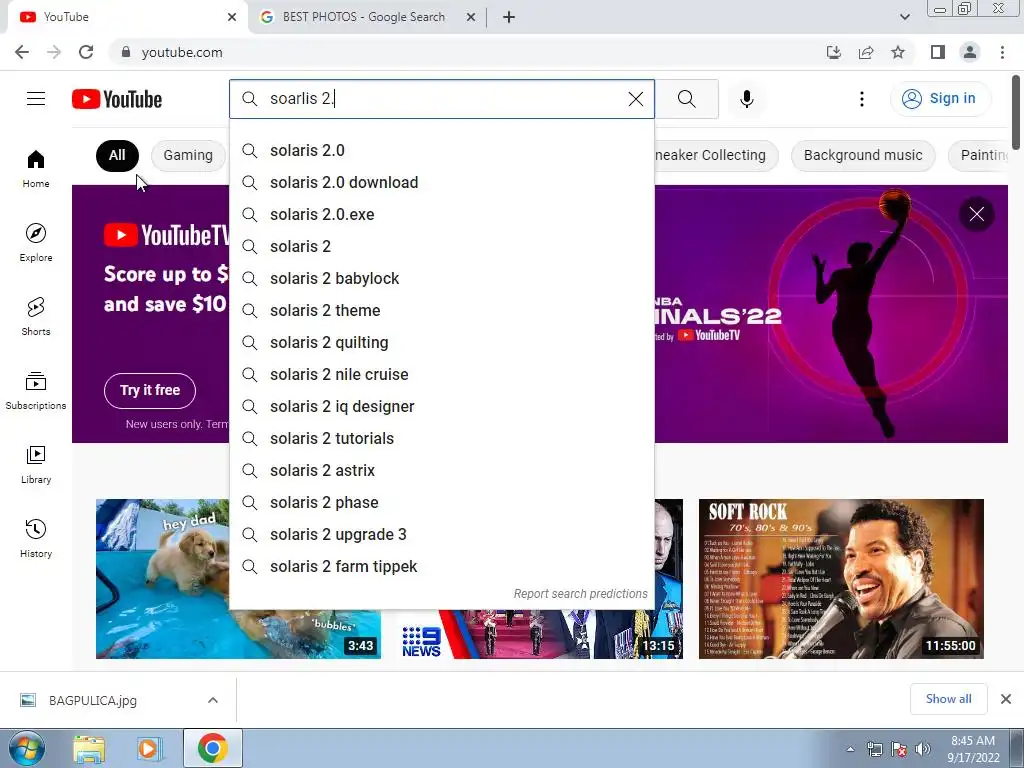Open Subscriptions in the sidebar

click(x=36, y=390)
